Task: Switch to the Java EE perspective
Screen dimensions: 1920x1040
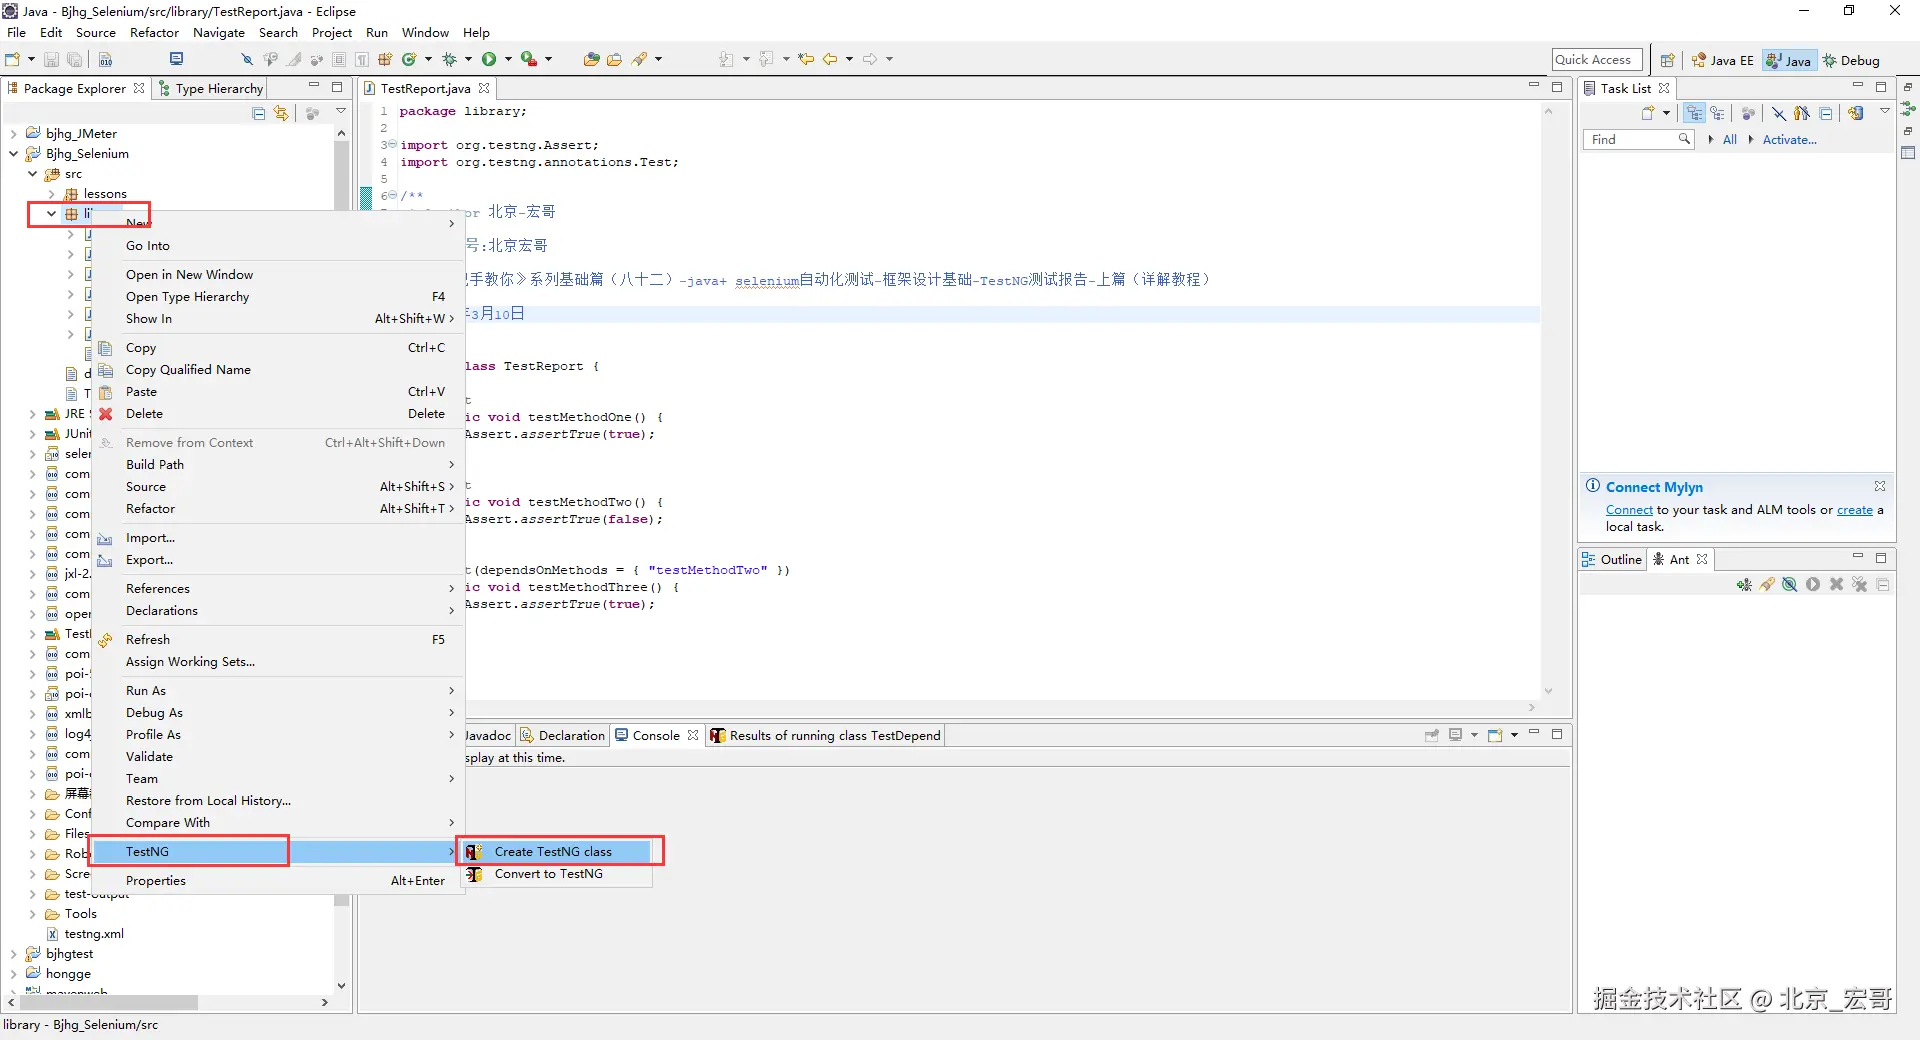Action: pos(1723,61)
